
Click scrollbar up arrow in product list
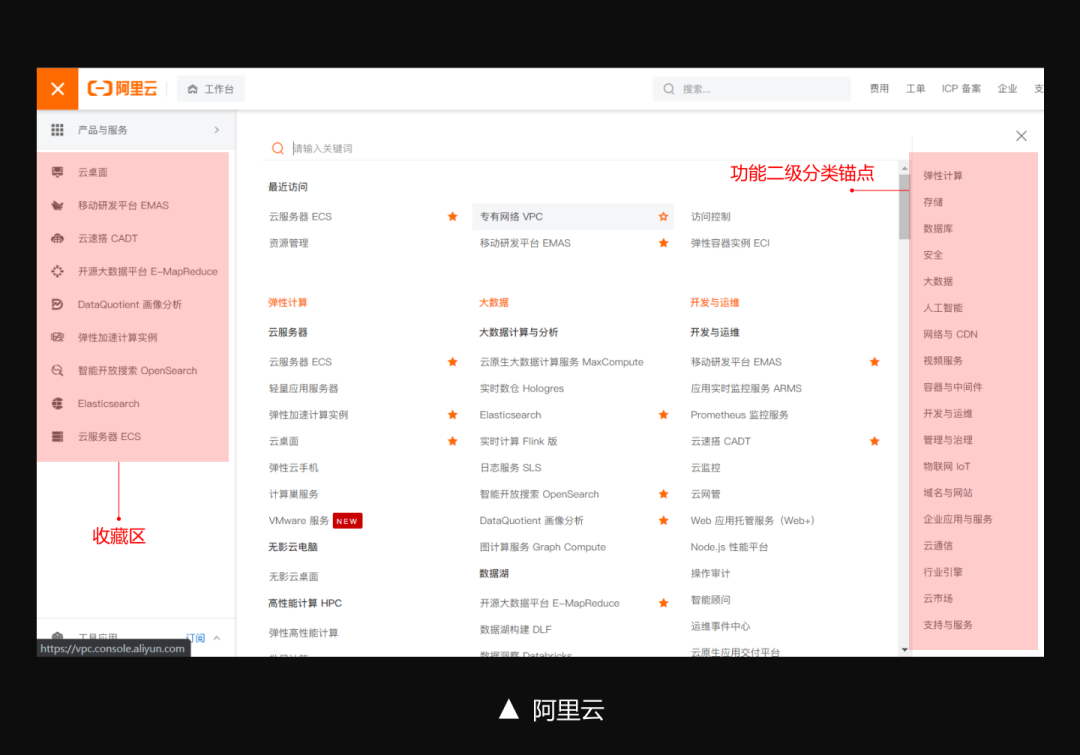pos(904,168)
